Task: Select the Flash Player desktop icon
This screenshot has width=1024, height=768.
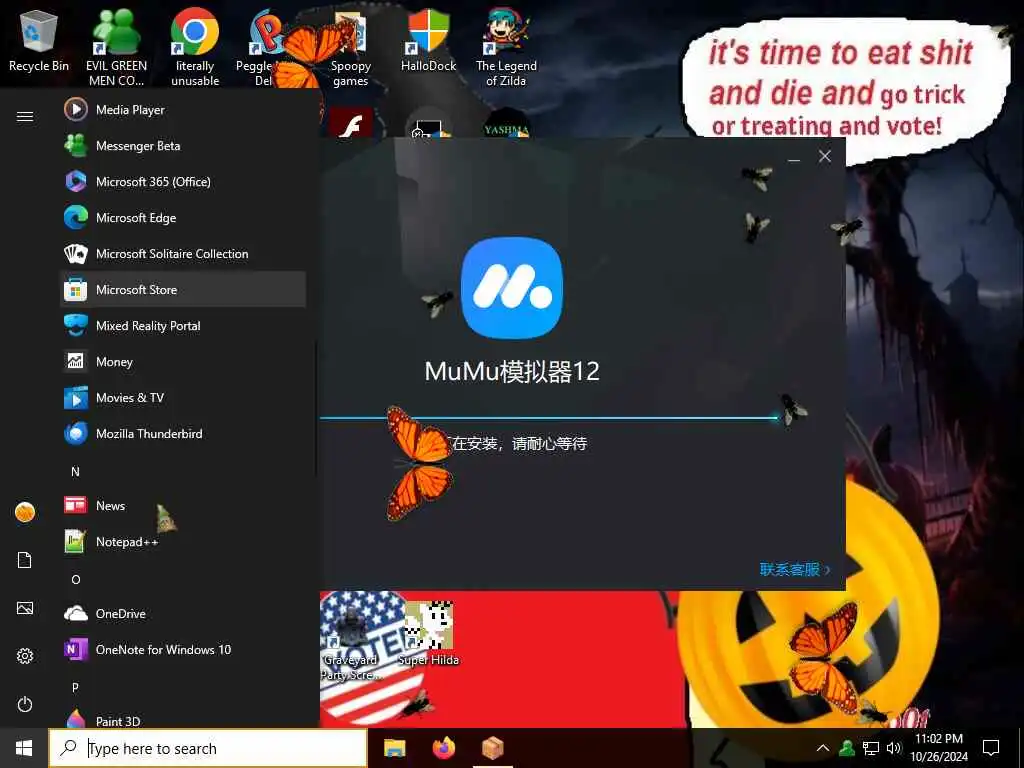Action: (351, 123)
